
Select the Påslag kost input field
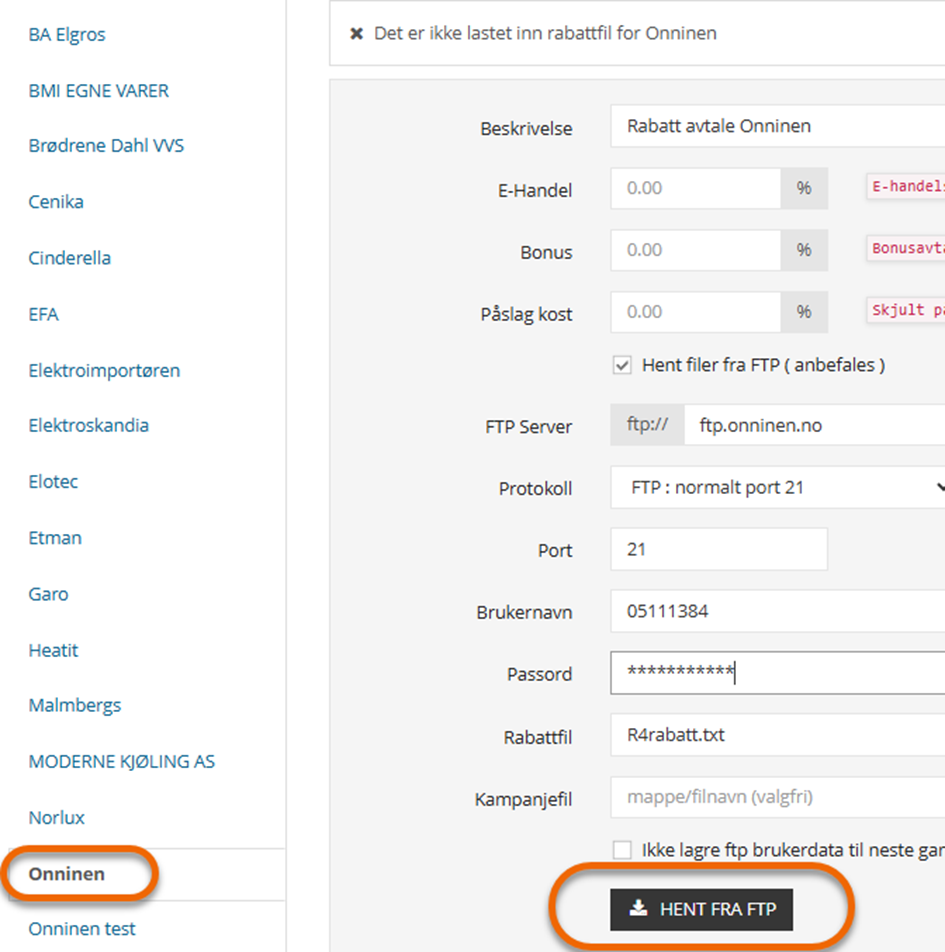(x=695, y=312)
